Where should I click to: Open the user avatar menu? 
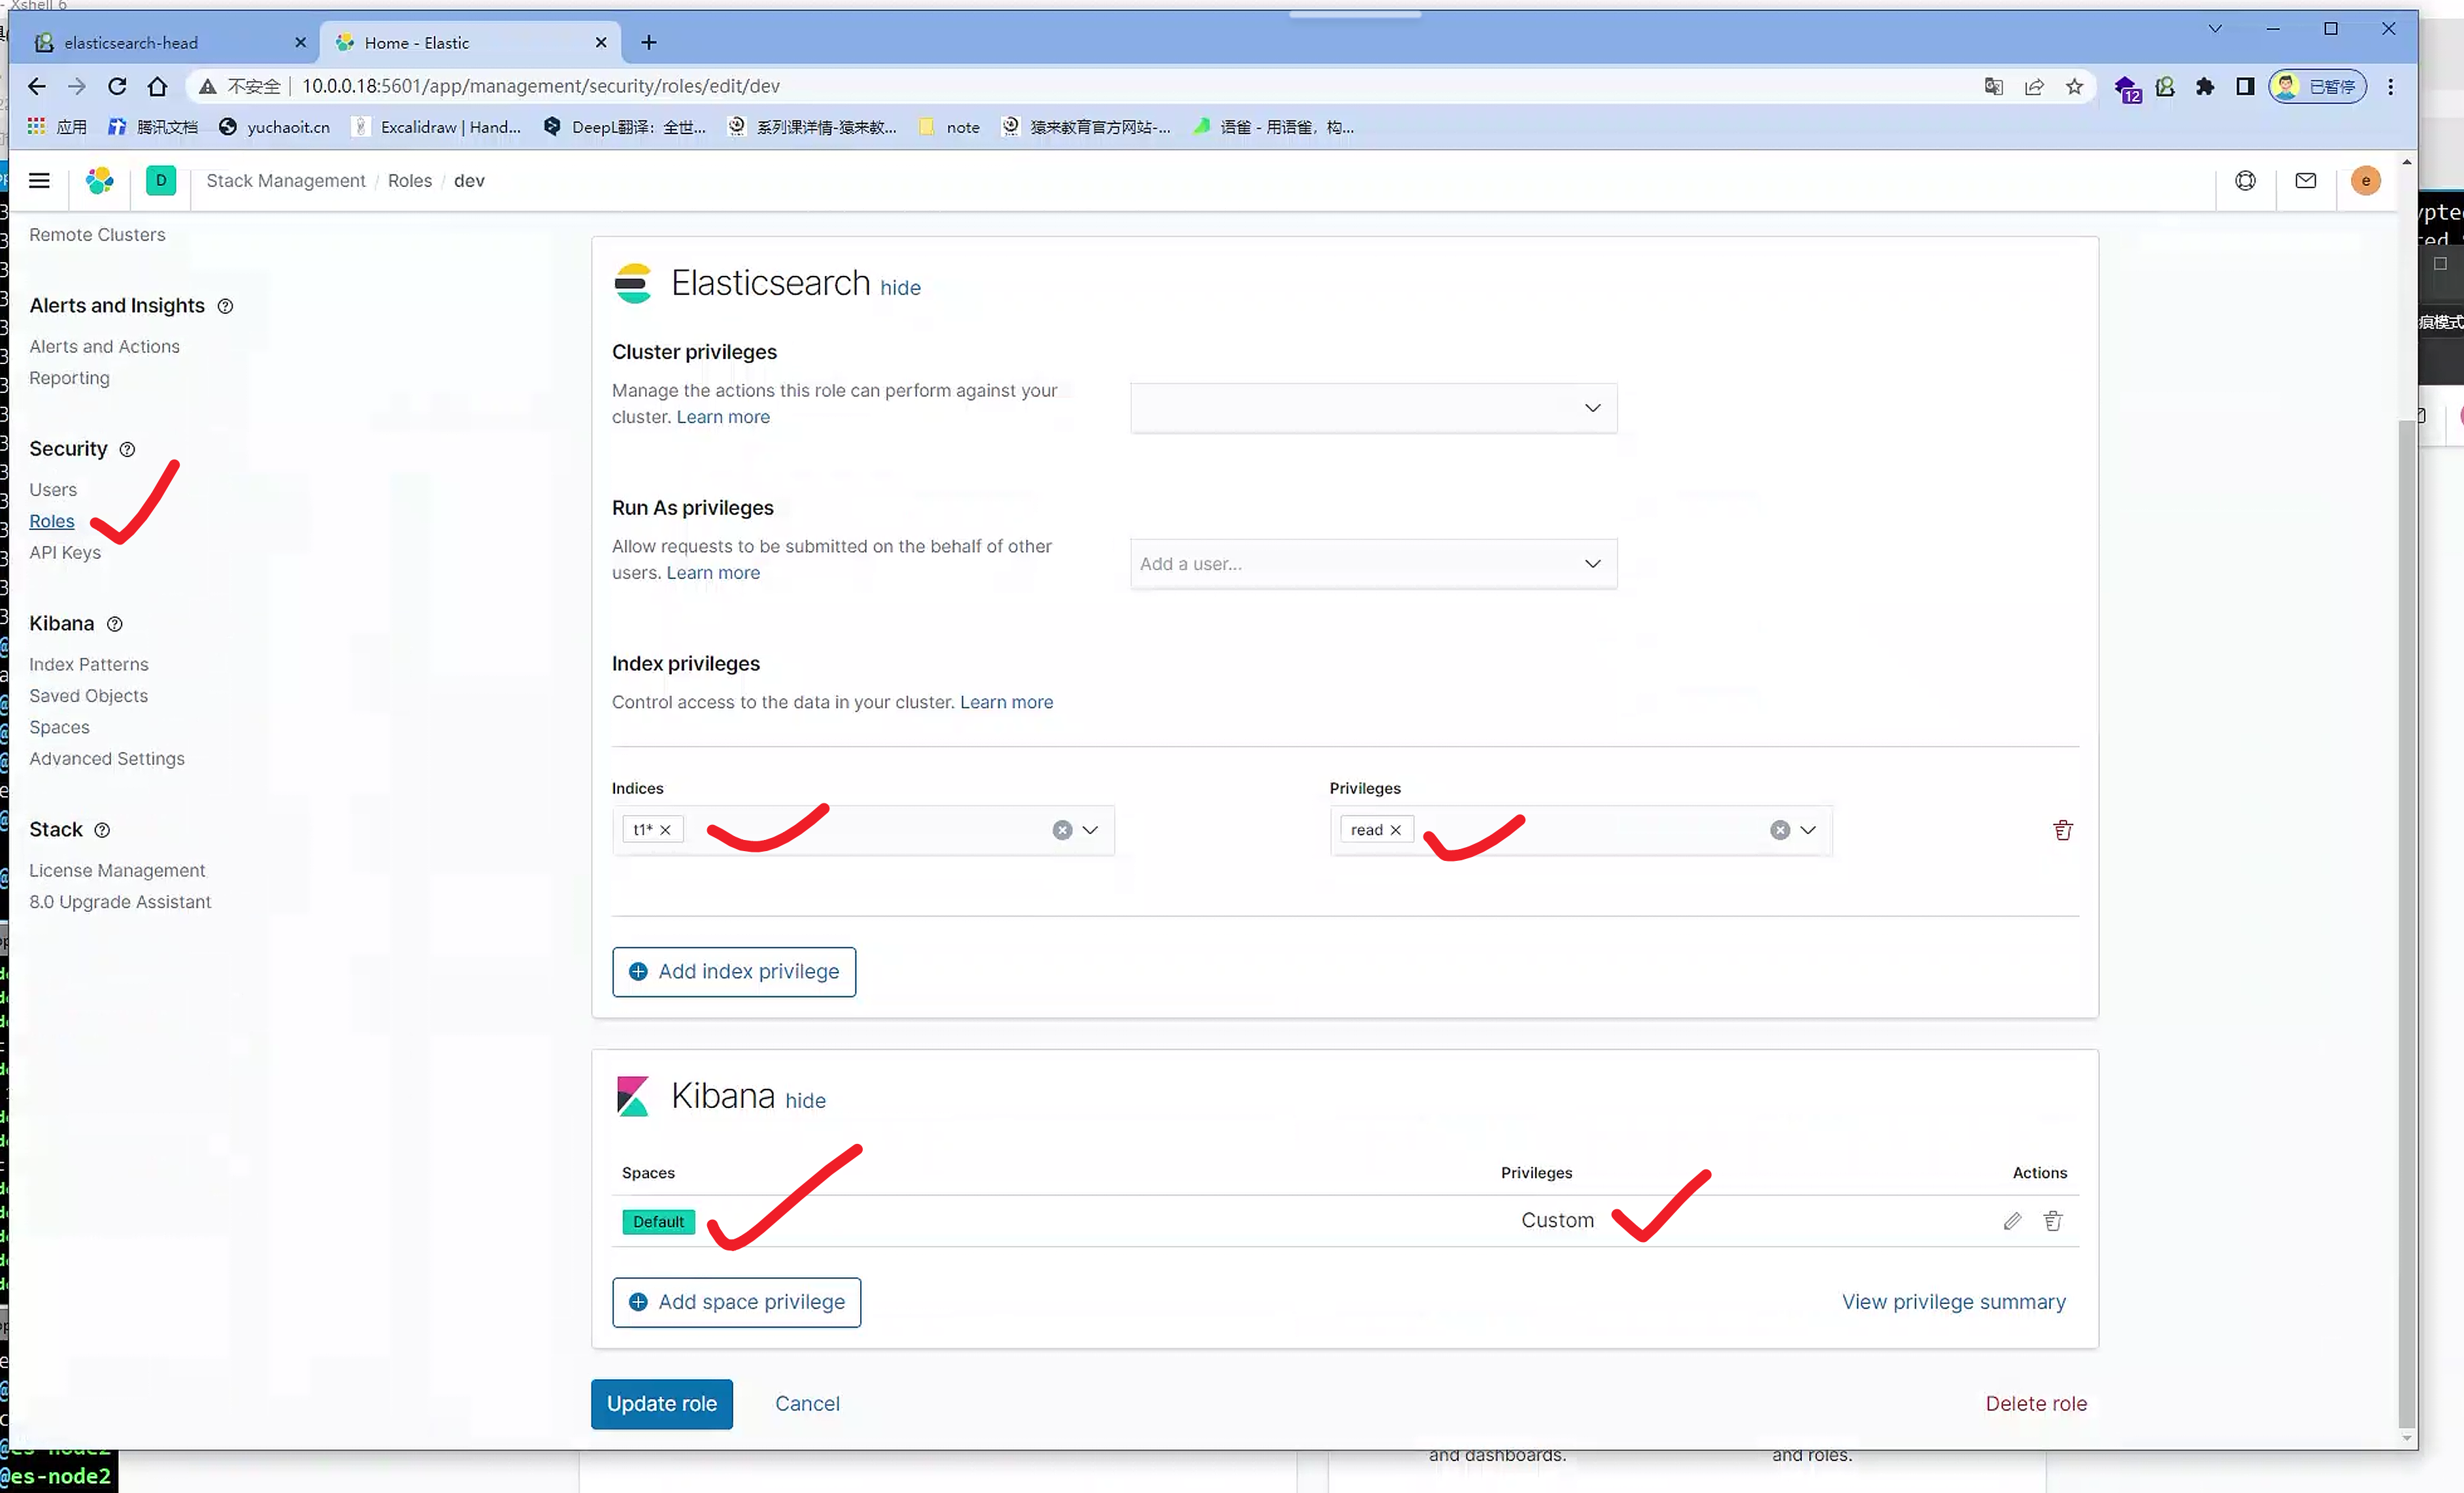[x=2365, y=181]
